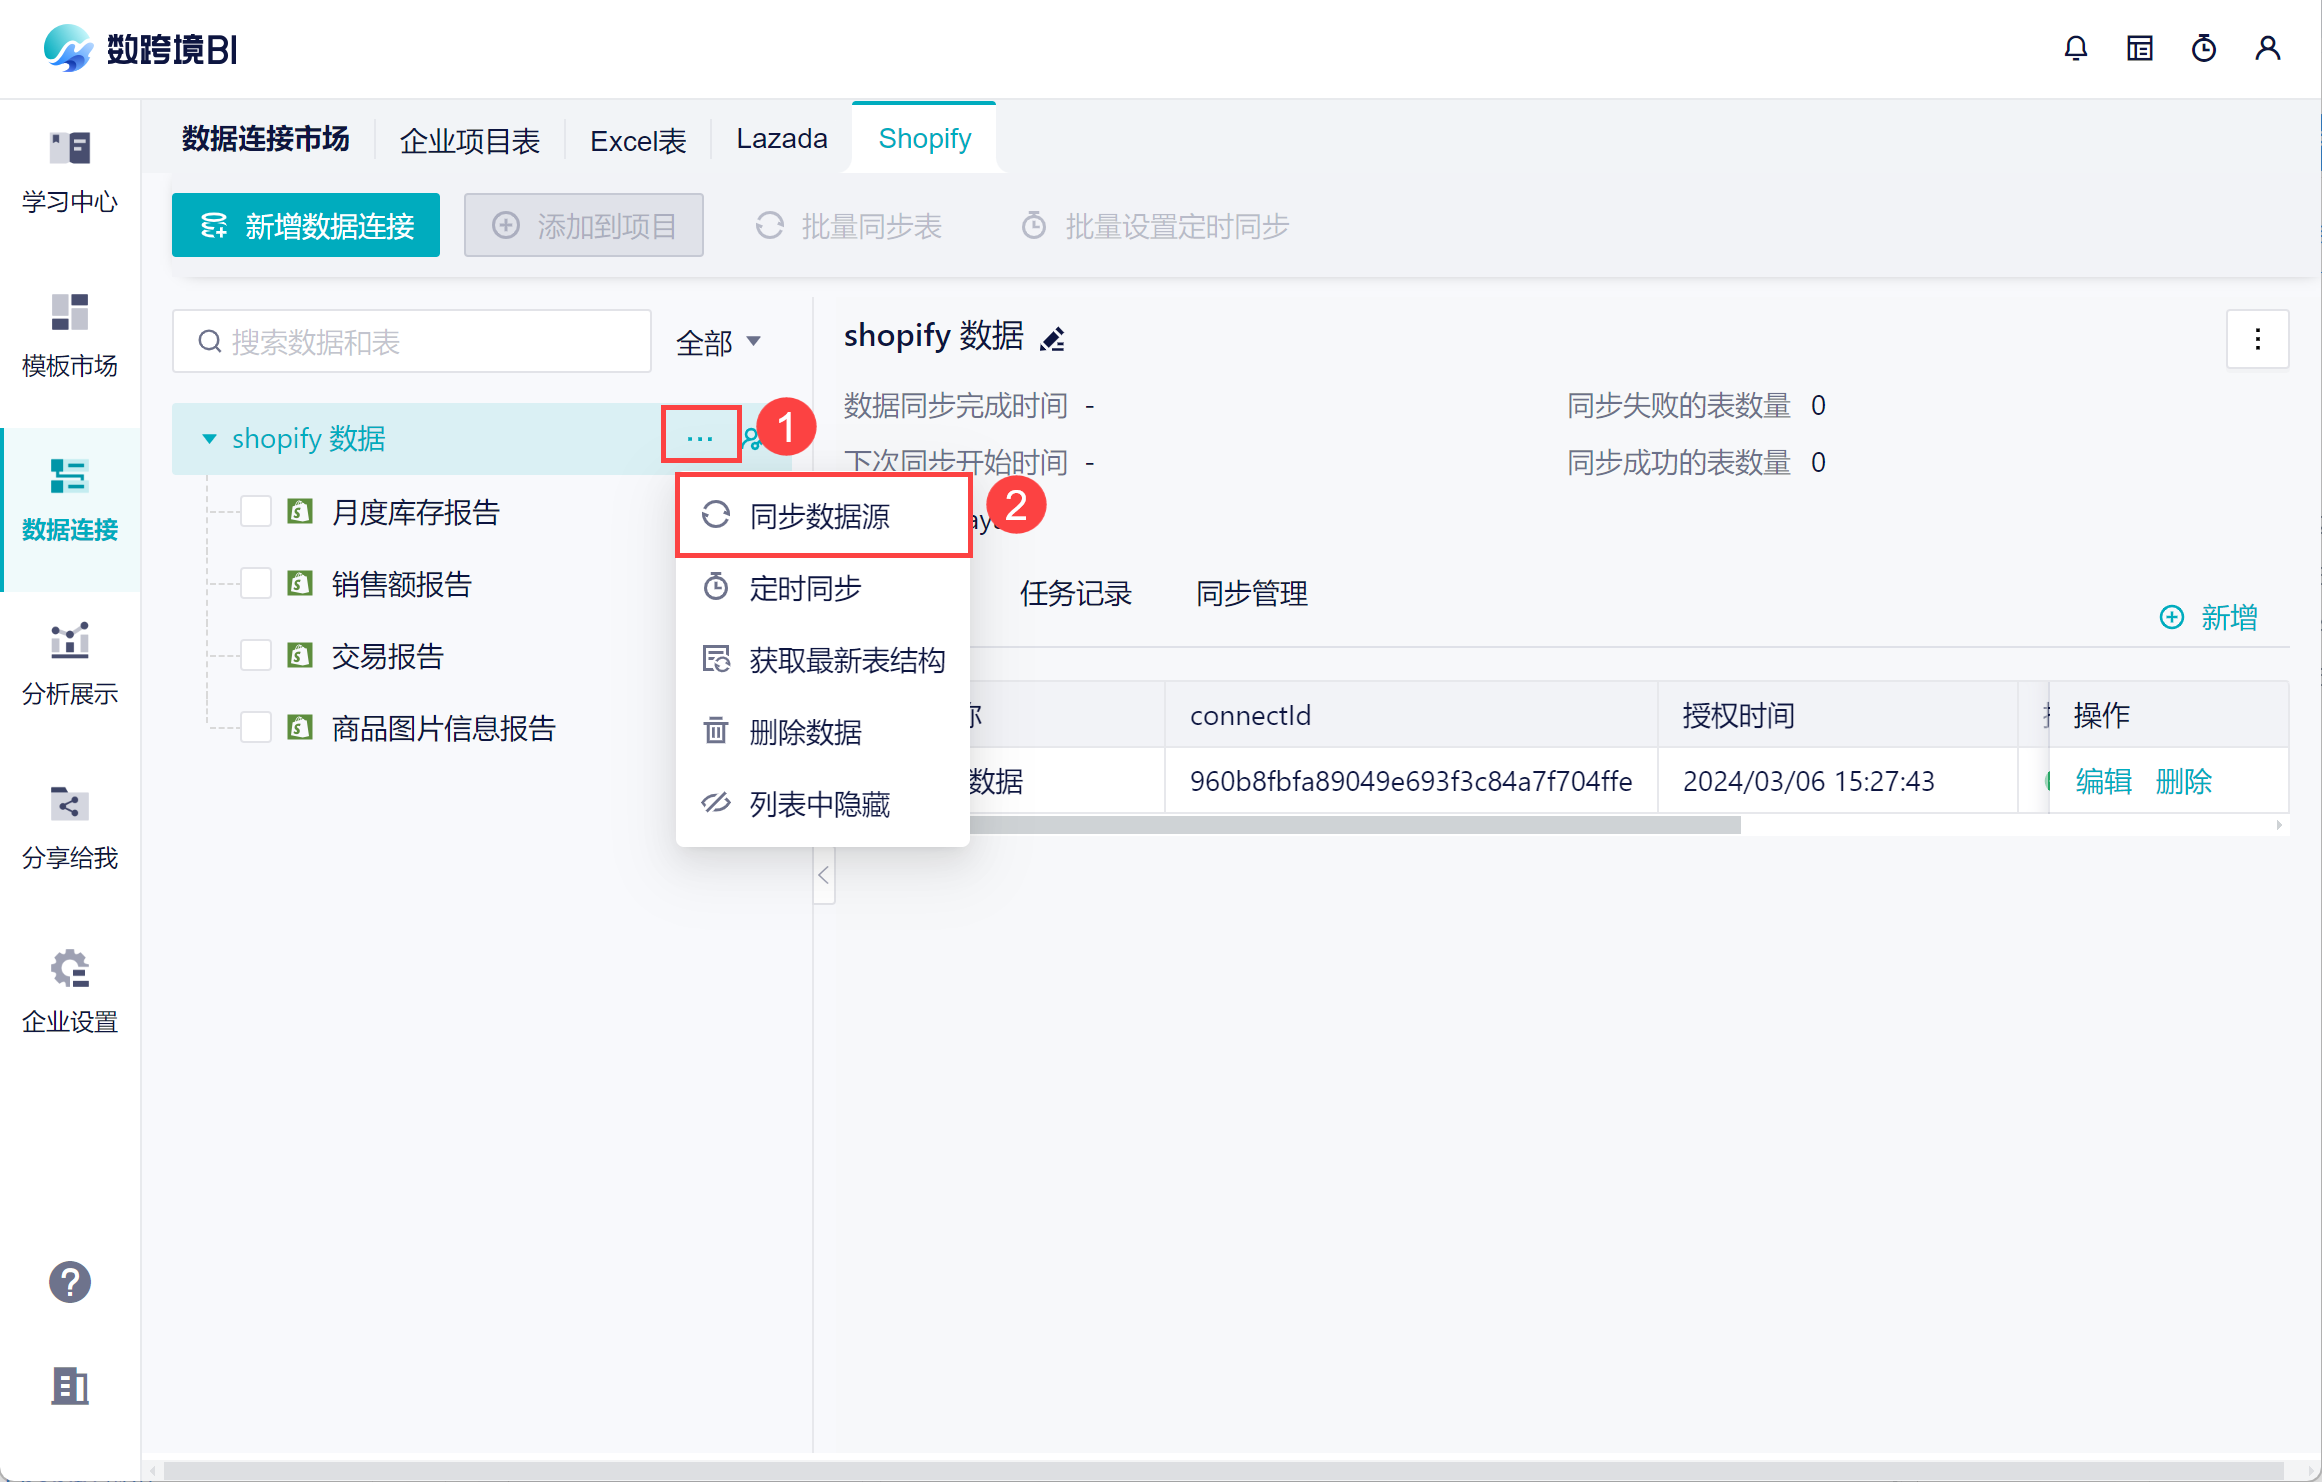Check the 商品图片信息报告 checkbox

click(256, 728)
